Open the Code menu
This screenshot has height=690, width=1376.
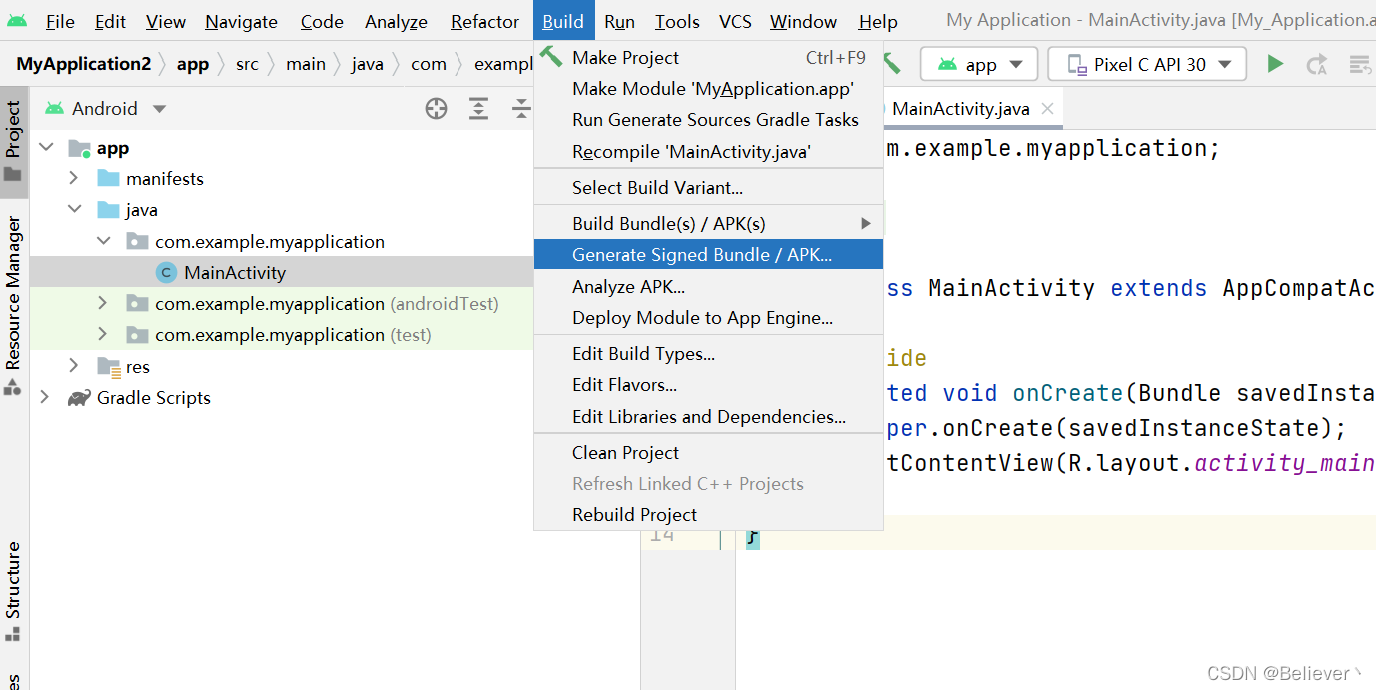322,21
